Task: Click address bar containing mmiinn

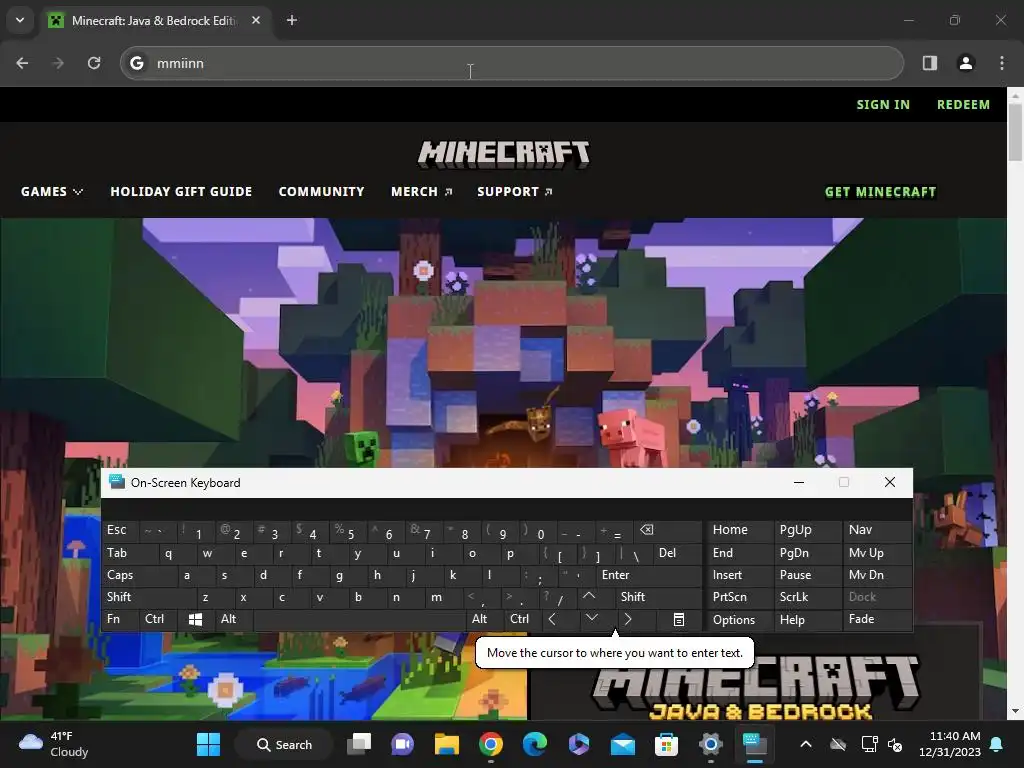Action: (511, 63)
